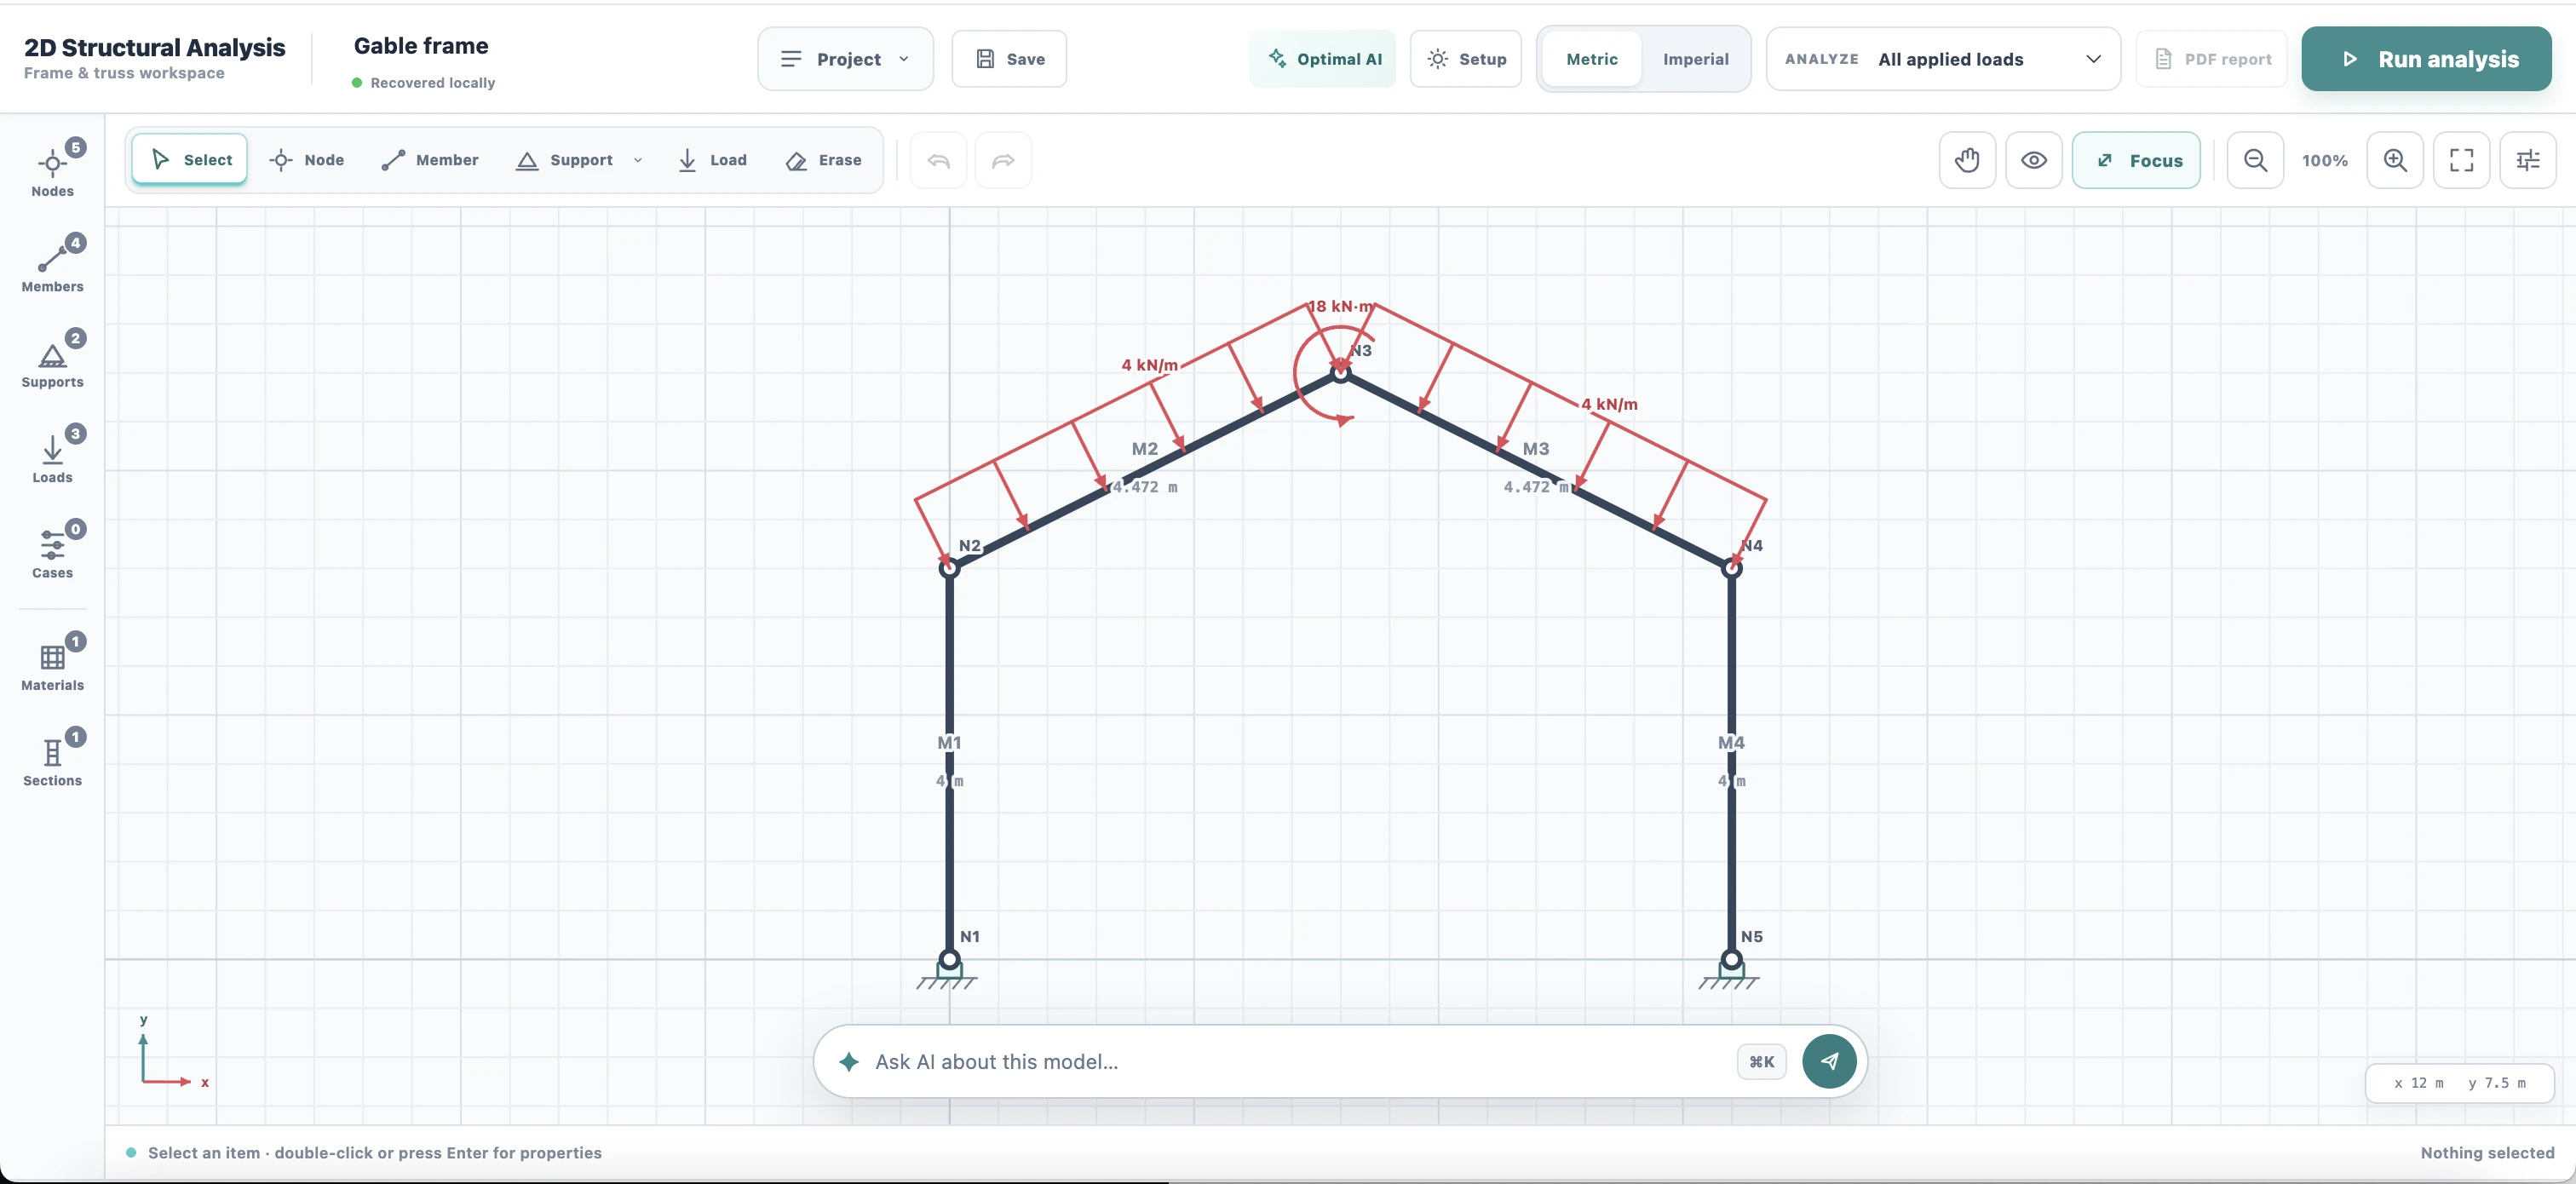Viewport: 2576px width, 1184px height.
Task: Choose the Load tool
Action: [x=713, y=160]
